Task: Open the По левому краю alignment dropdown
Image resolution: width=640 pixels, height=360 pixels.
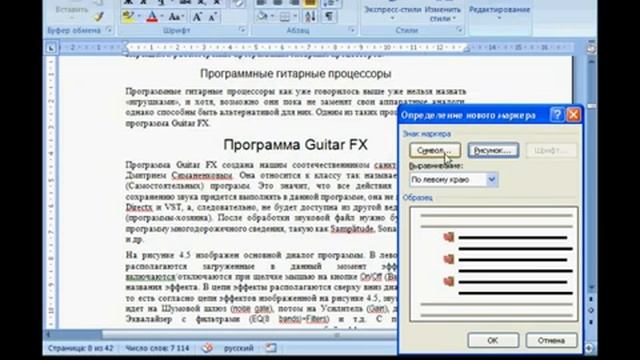Action: point(492,180)
